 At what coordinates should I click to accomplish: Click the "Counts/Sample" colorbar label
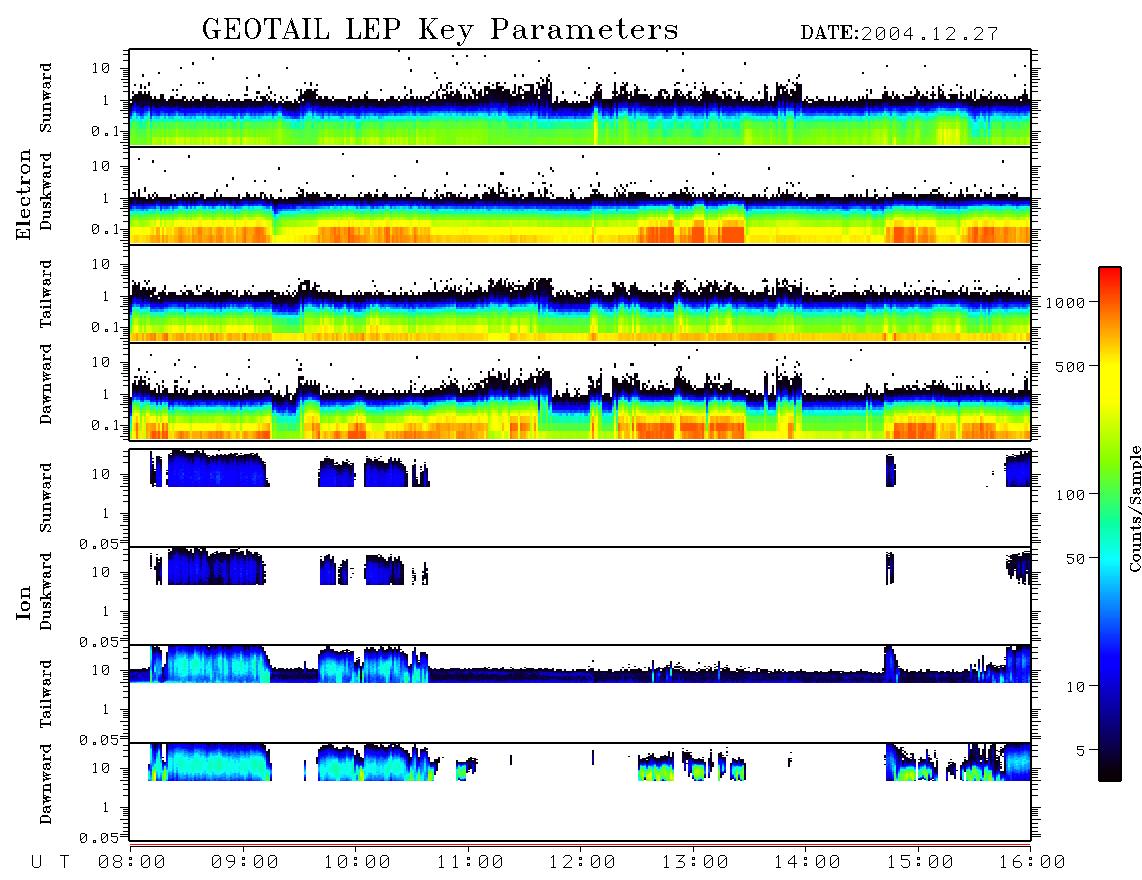coord(1135,508)
